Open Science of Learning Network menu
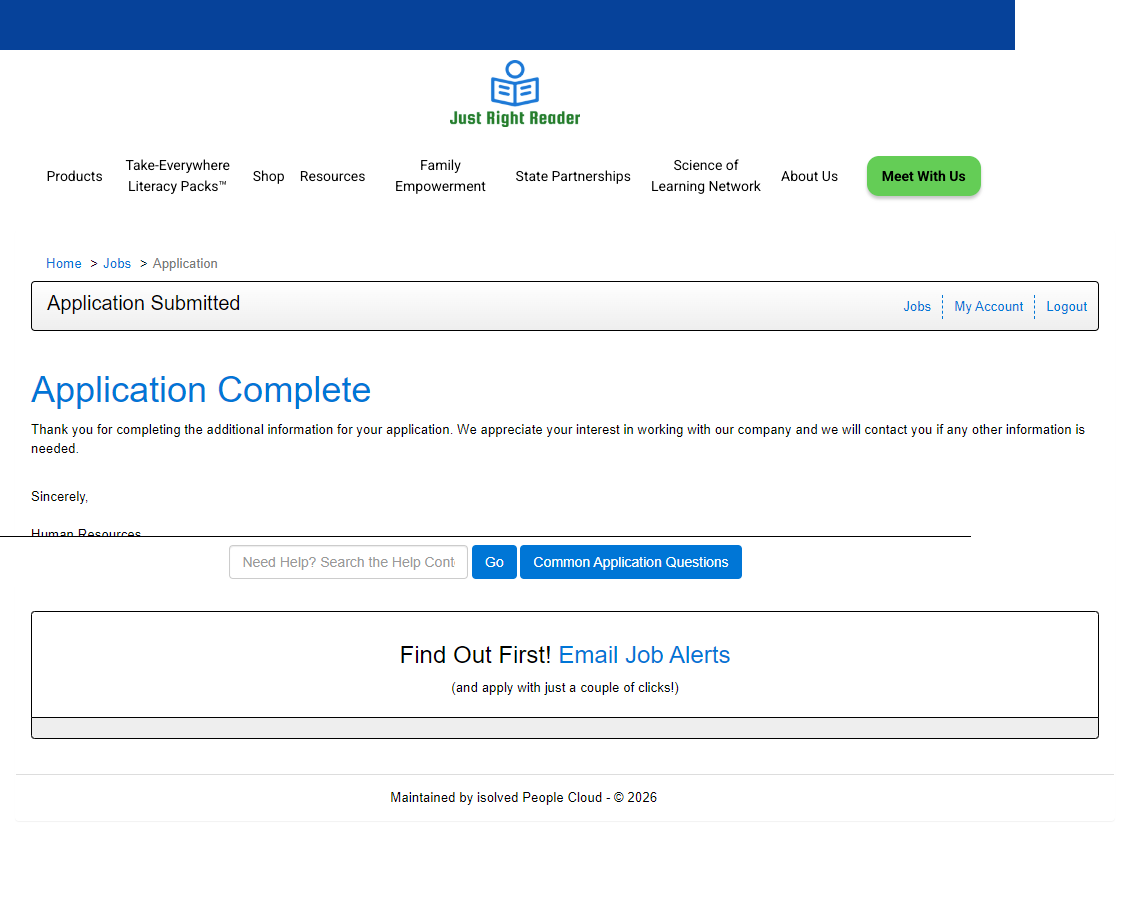 click(x=705, y=176)
